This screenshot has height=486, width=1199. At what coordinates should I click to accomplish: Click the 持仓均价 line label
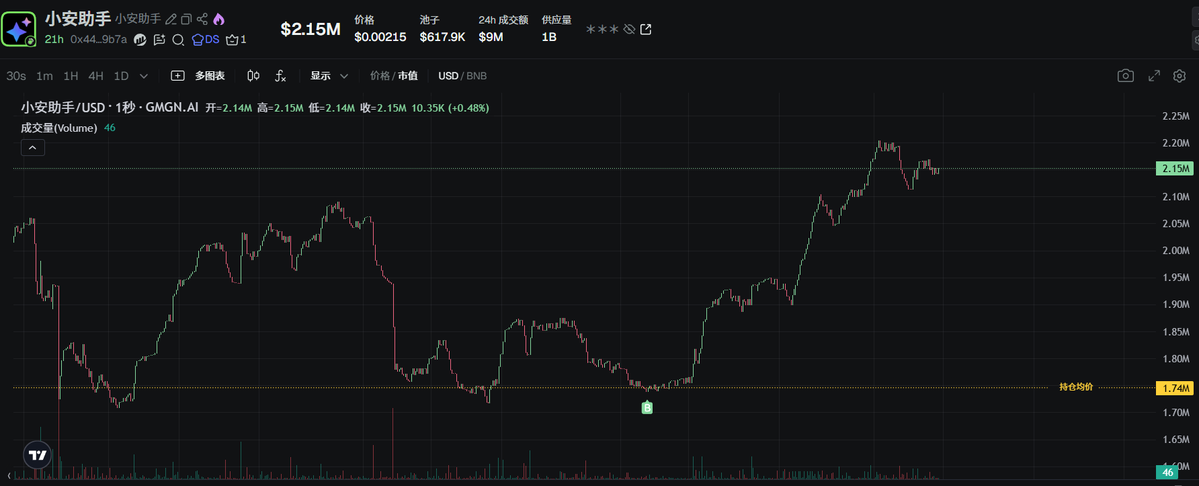pyautogui.click(x=1076, y=387)
